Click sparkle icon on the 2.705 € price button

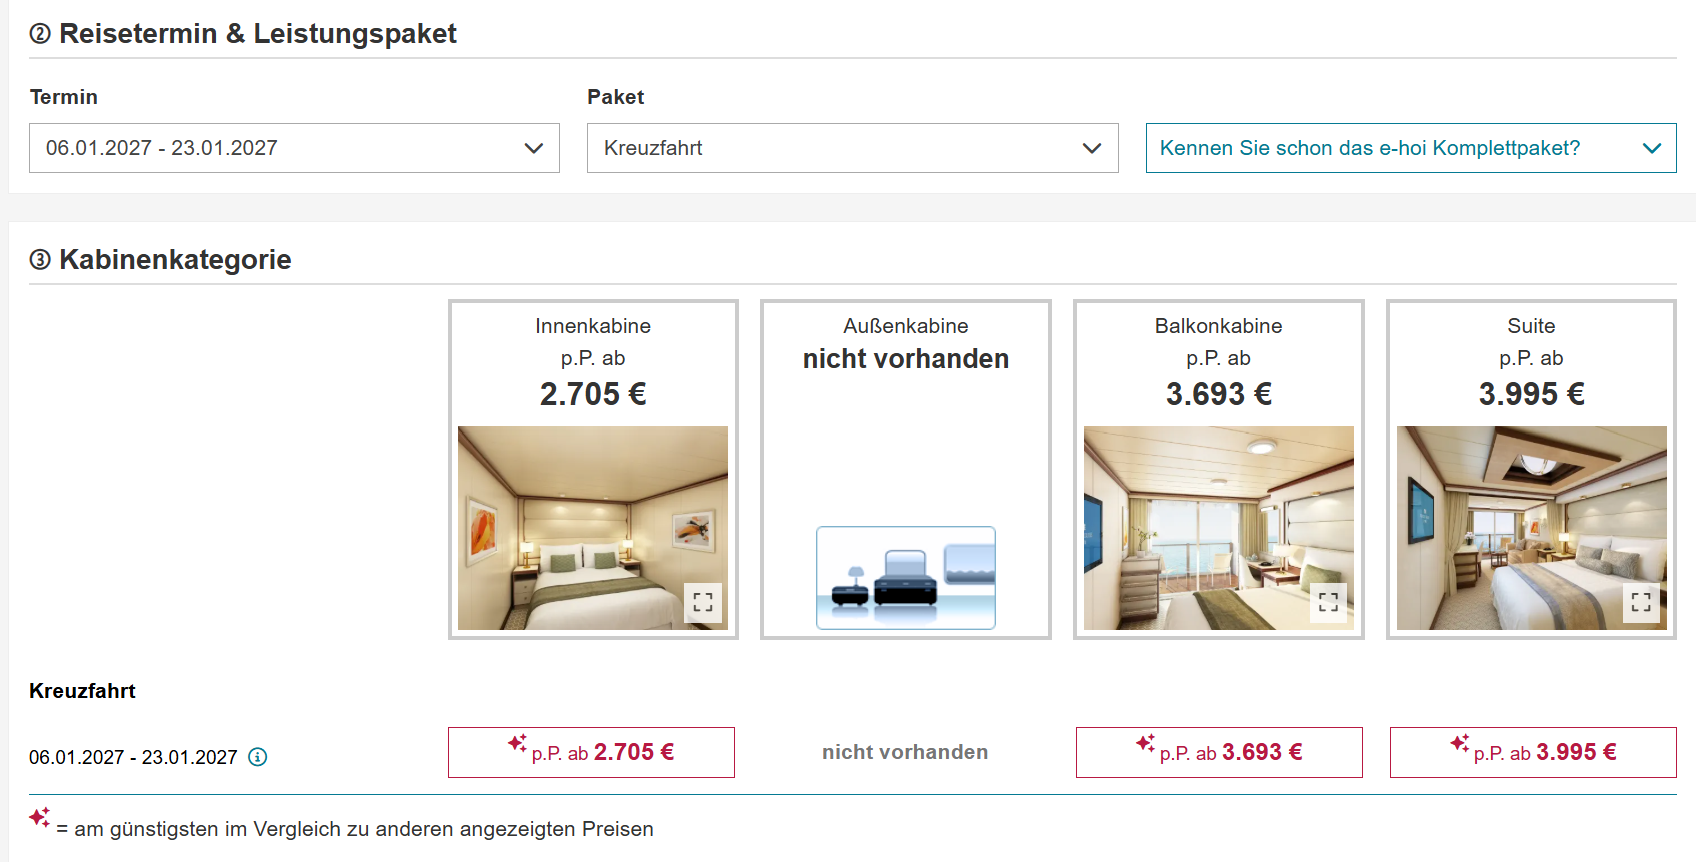pos(517,743)
